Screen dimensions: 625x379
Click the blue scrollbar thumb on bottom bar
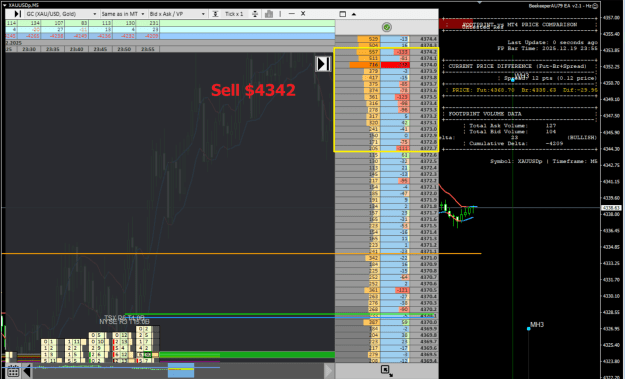(181, 370)
